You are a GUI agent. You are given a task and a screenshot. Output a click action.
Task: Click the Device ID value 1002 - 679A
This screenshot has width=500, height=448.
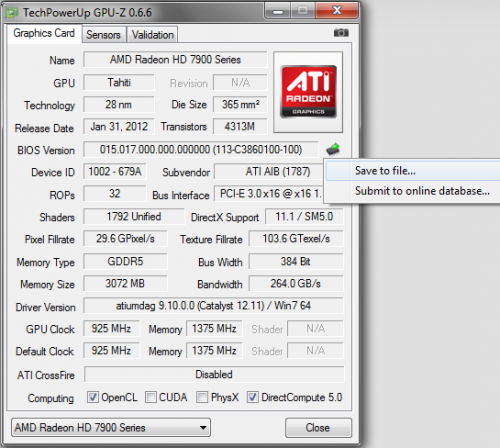click(115, 172)
